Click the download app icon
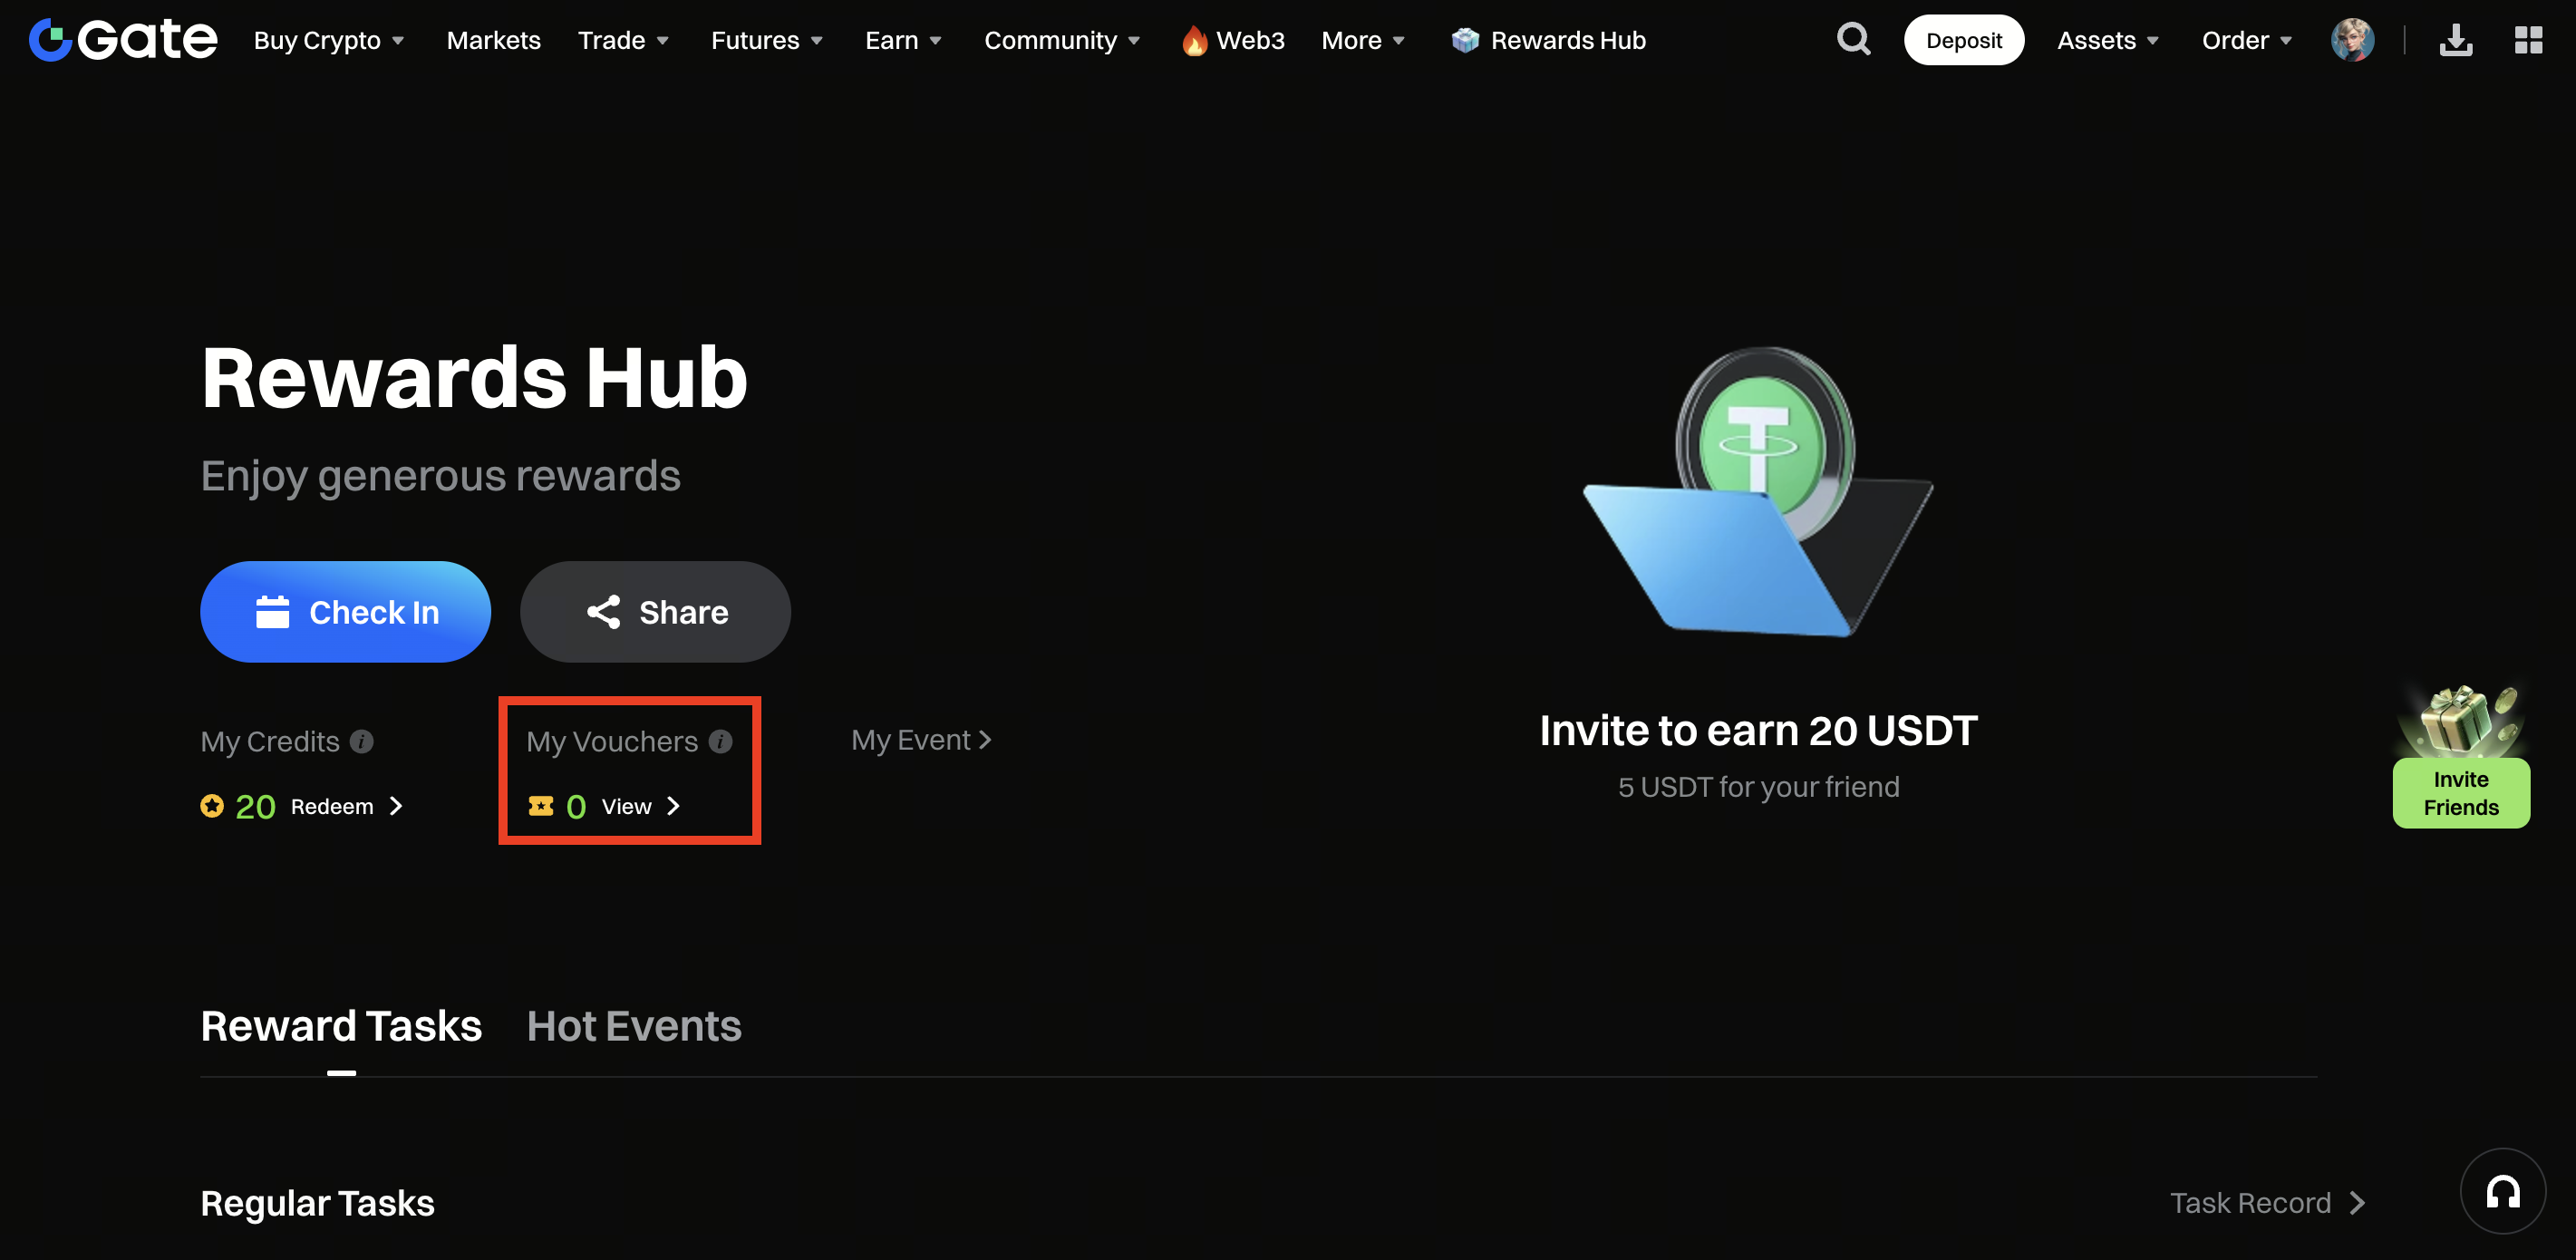The height and width of the screenshot is (1260, 2576). [2455, 40]
